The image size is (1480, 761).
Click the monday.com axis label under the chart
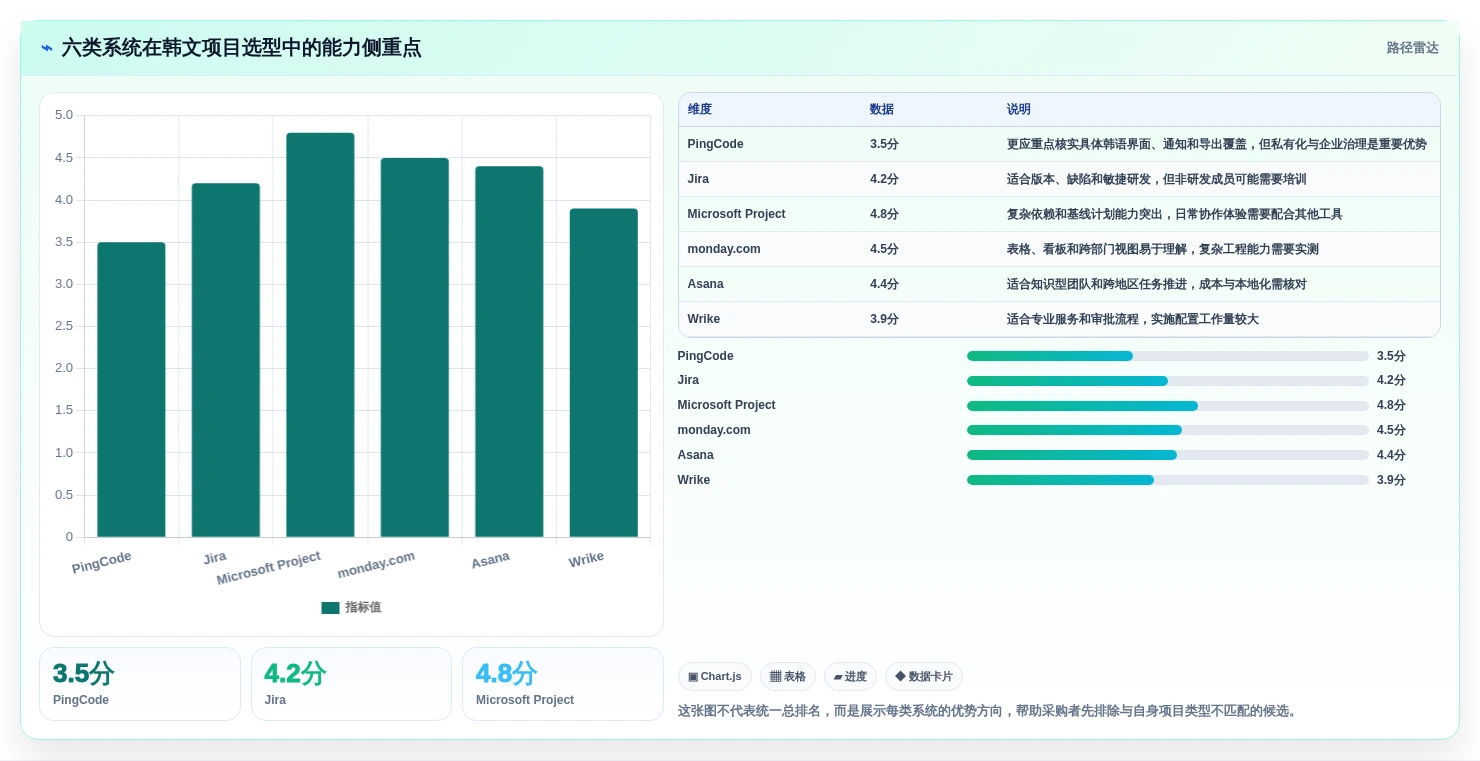click(x=376, y=565)
